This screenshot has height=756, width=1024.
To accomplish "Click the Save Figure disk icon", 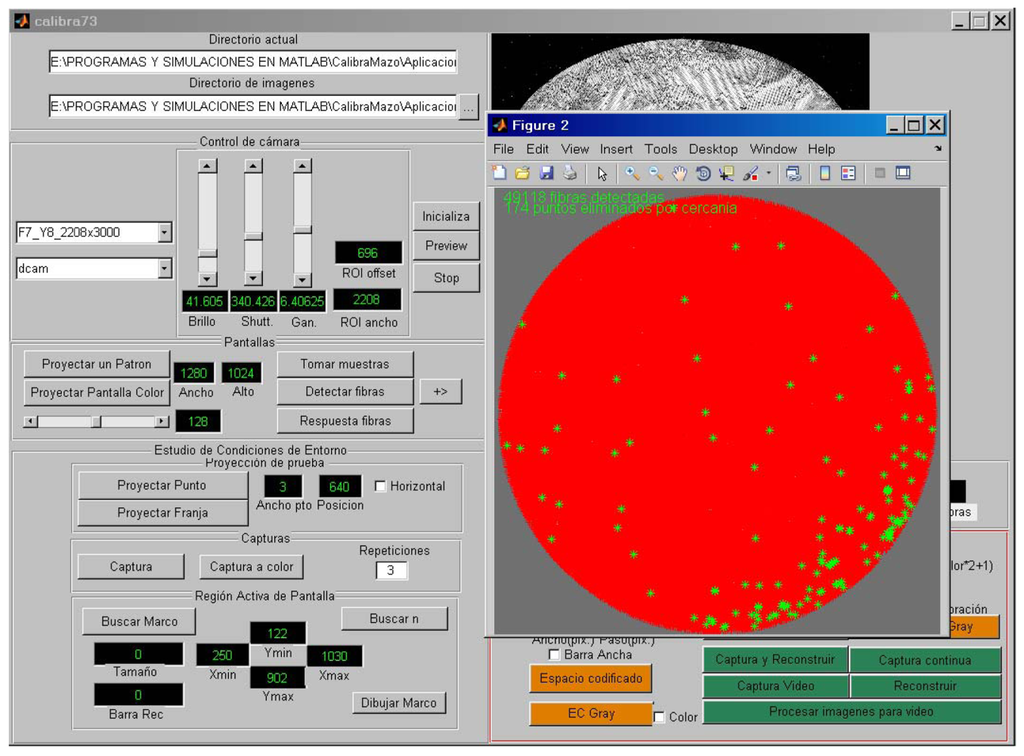I will [x=546, y=173].
